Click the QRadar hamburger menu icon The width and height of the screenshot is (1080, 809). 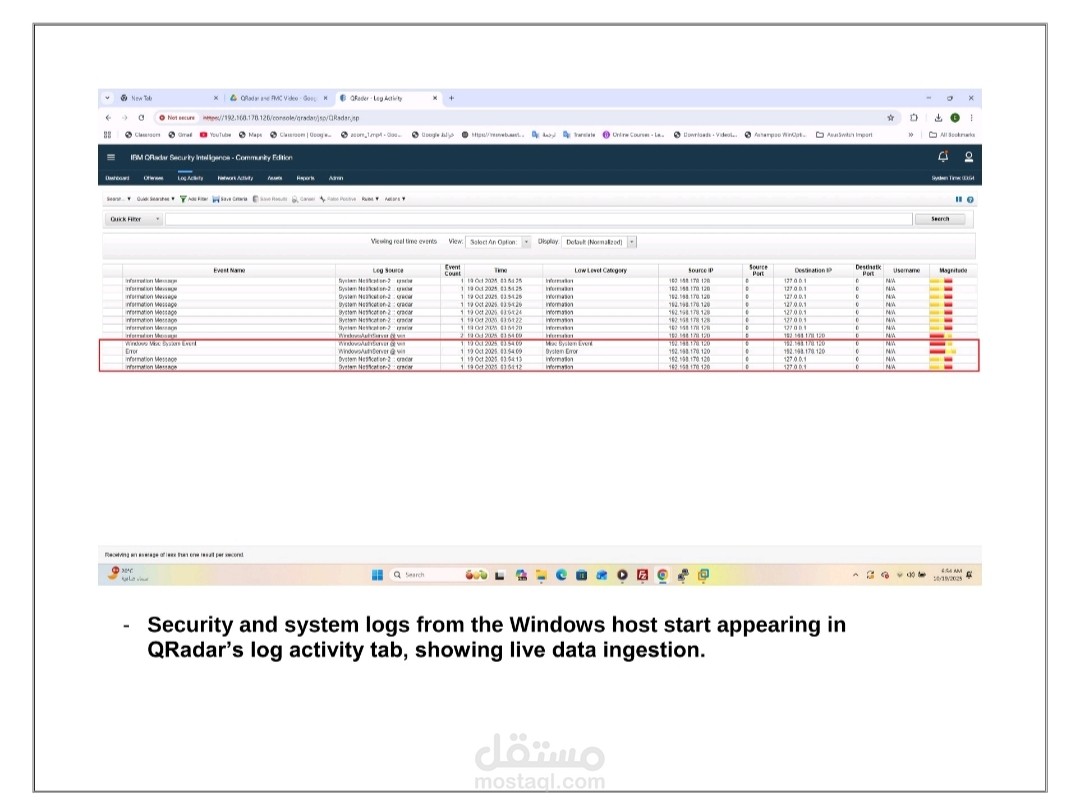[x=110, y=157]
